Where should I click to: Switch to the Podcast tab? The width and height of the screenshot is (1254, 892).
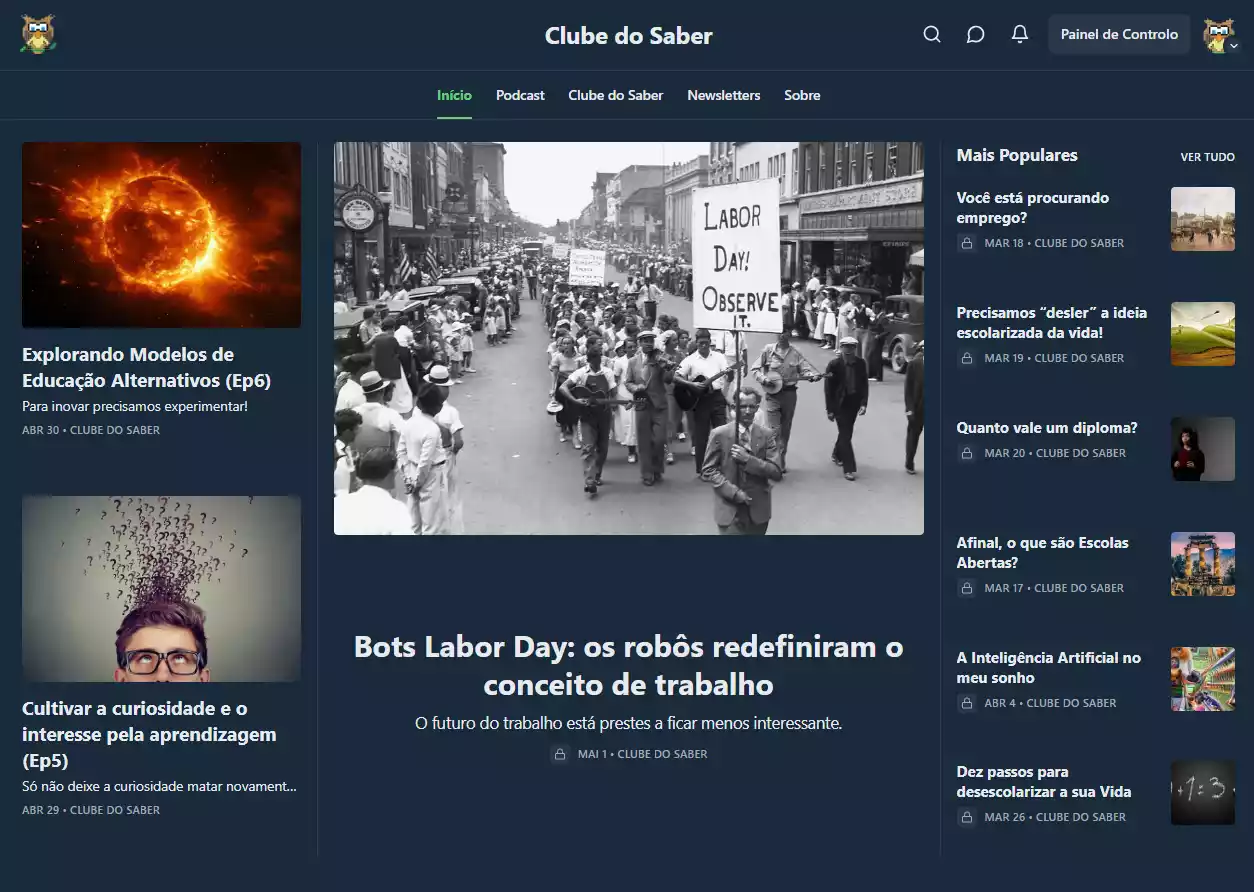(520, 96)
